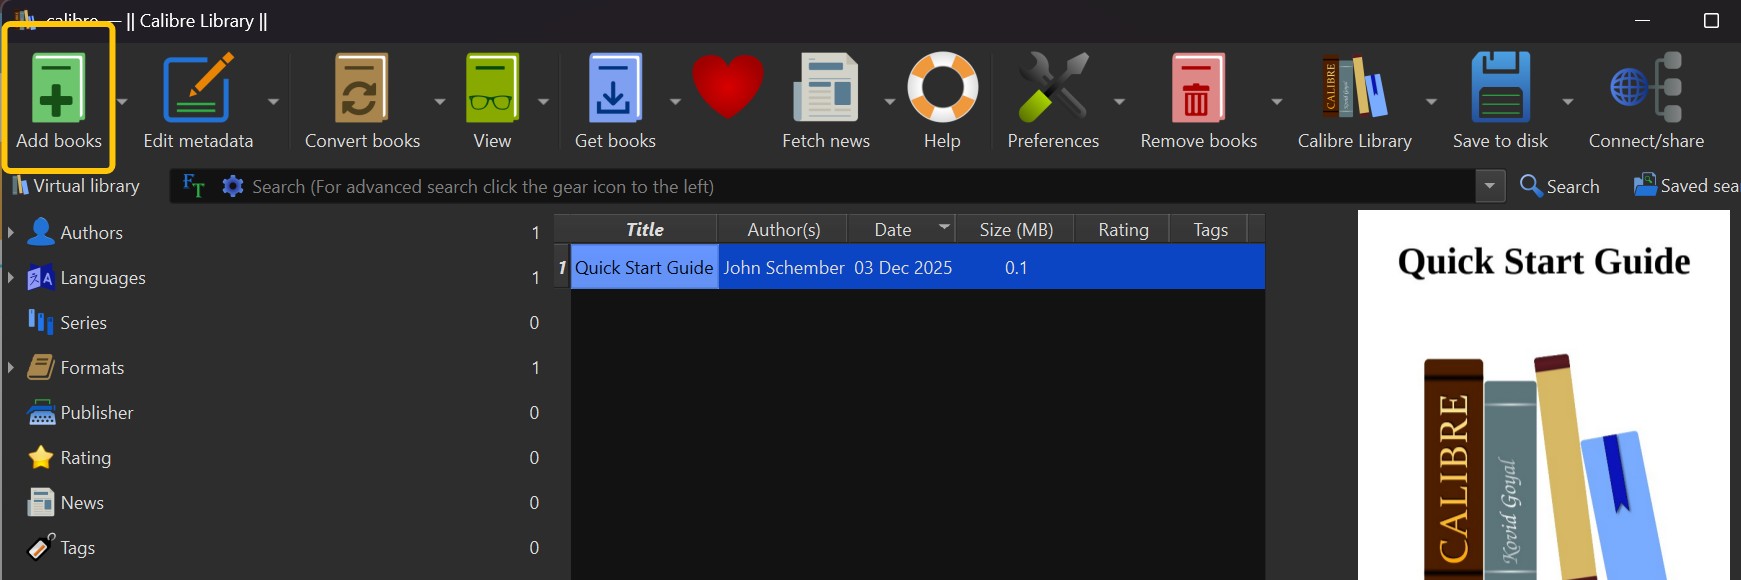Click the 0.1 size cell
Viewport: 1741px width, 580px height.
point(1016,267)
